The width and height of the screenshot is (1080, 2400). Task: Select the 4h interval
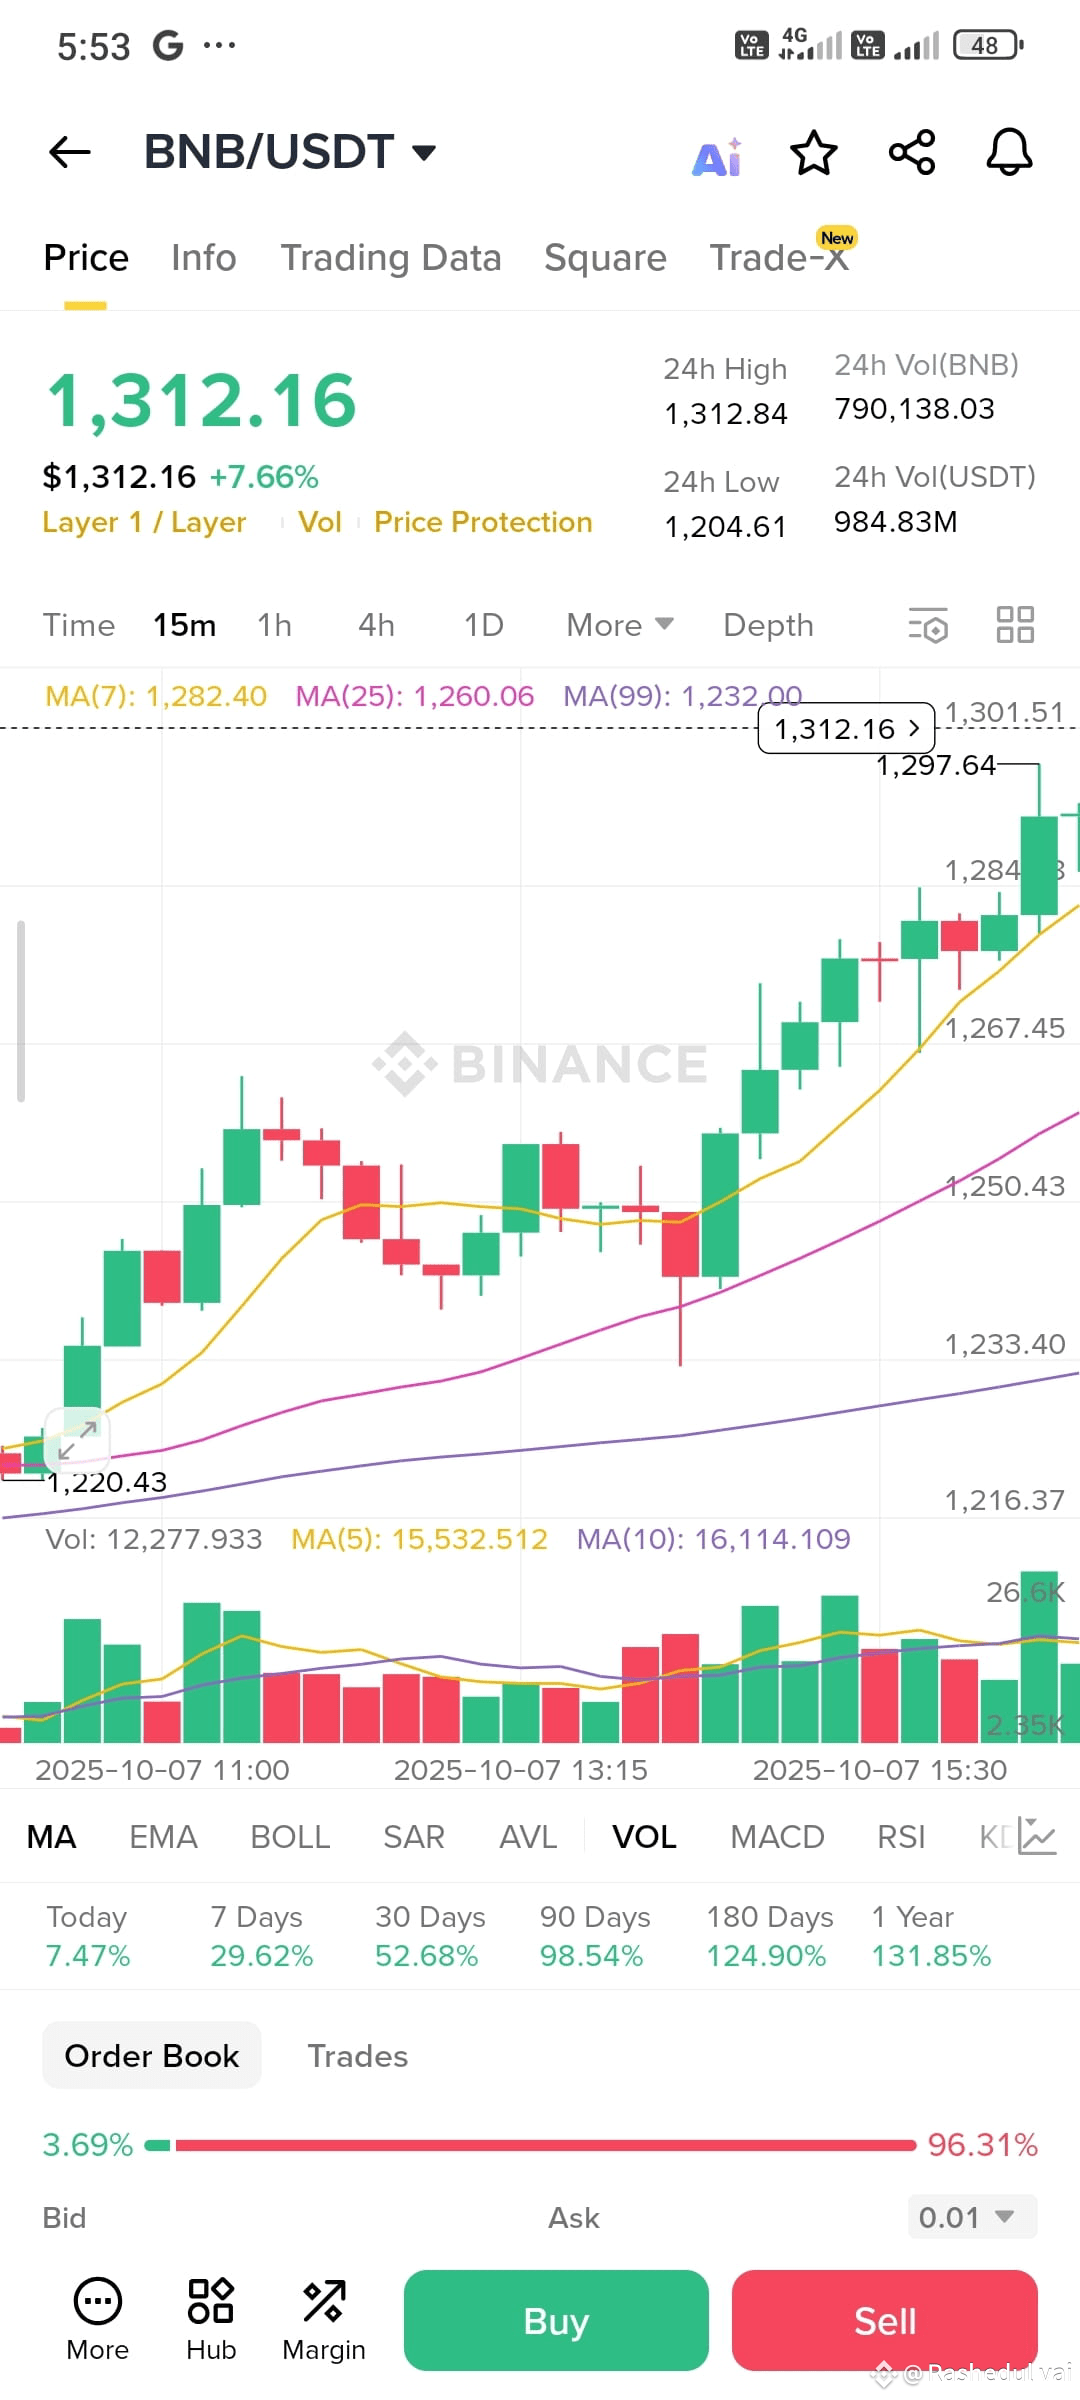377,625
